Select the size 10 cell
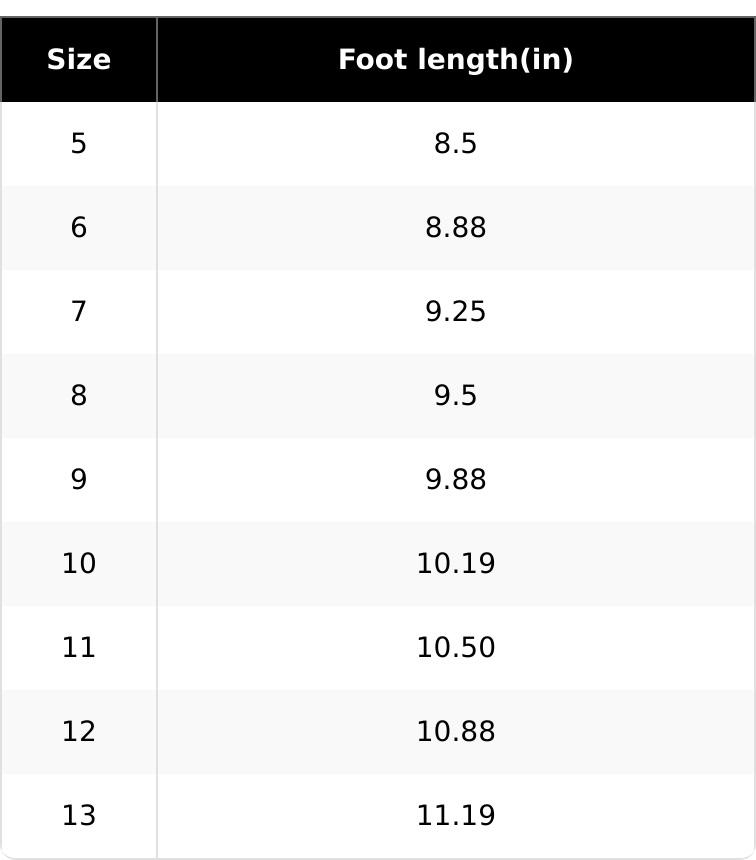The image size is (756, 860). pyautogui.click(x=79, y=564)
